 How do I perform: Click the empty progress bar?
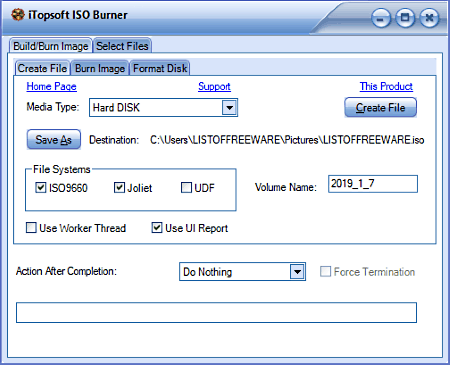(216, 313)
